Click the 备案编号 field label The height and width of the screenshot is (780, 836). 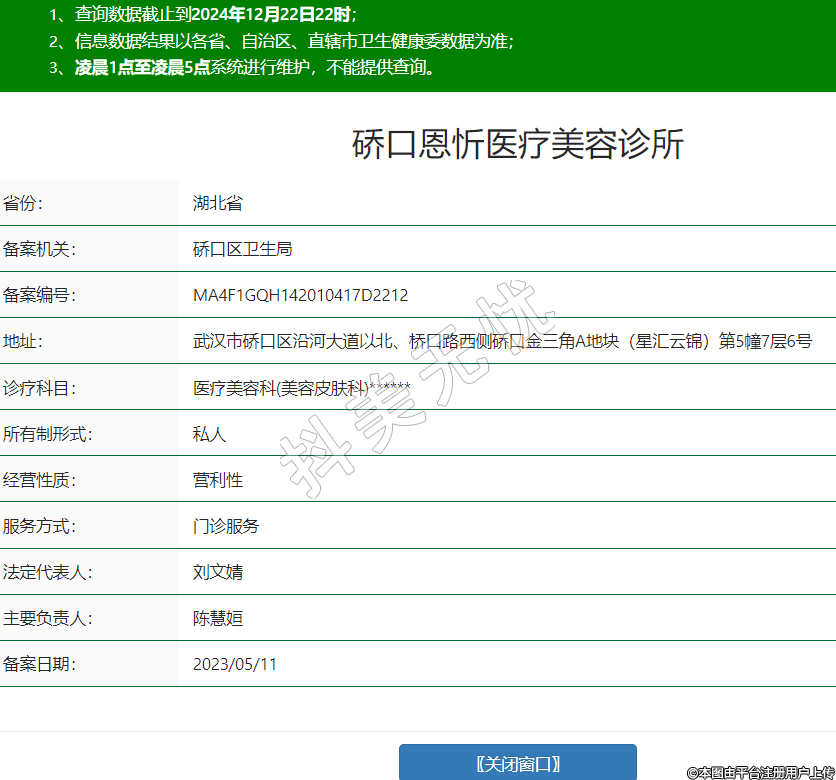(x=39, y=296)
